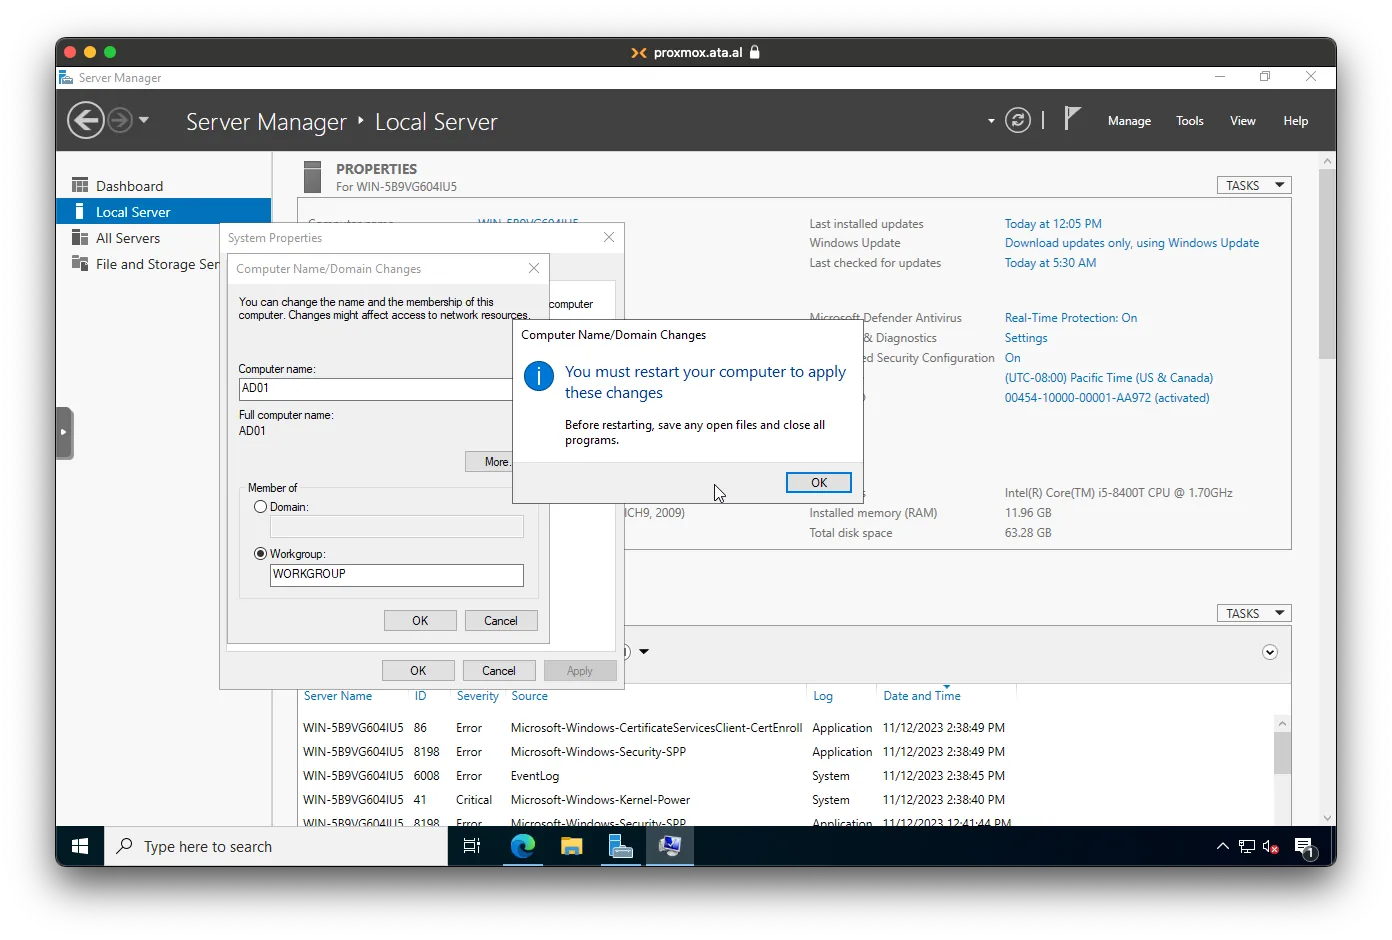Sort events by Severity column
This screenshot has width=1392, height=940.
pos(478,696)
